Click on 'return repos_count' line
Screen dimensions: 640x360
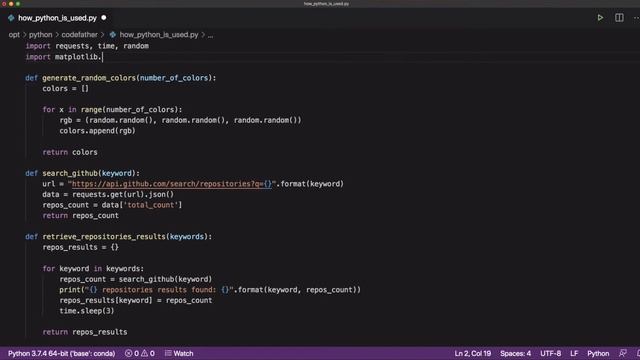[x=80, y=216]
